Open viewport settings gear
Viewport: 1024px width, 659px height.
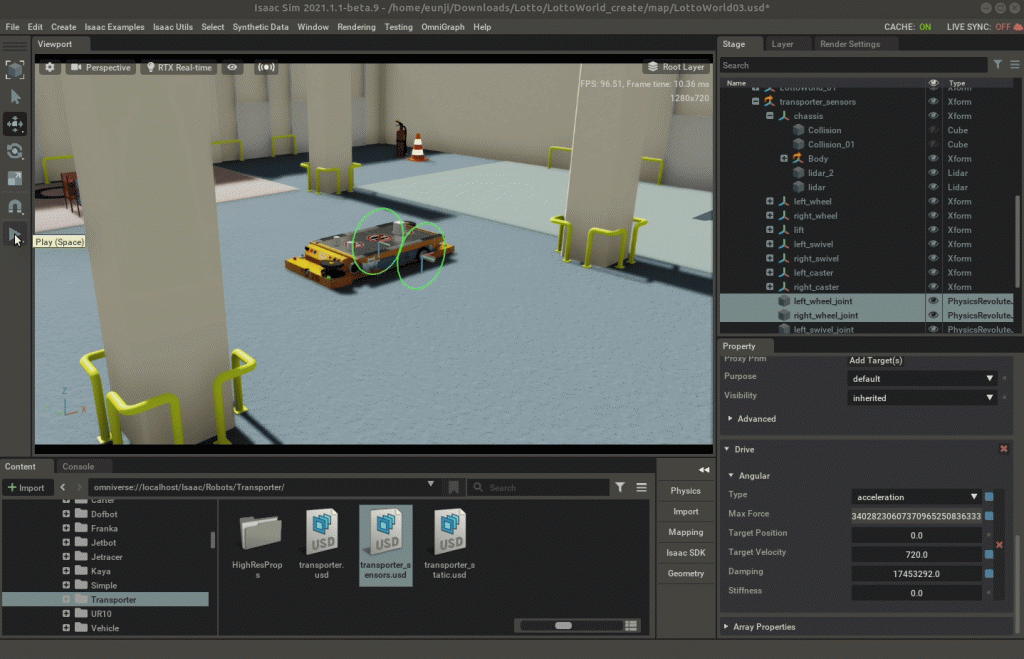pos(50,68)
